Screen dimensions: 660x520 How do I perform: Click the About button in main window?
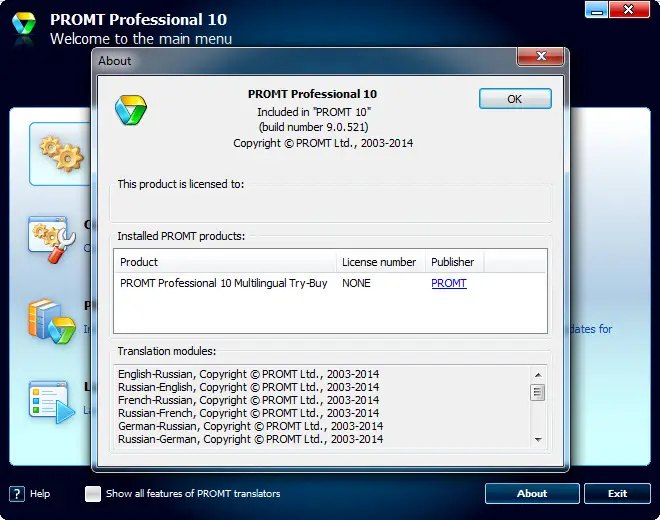532,493
